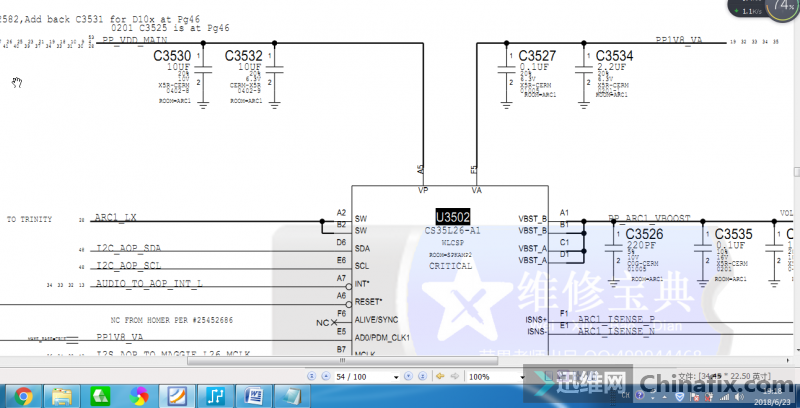Go to the first page of the document
Screen dimensions: 800x408
pos(312,376)
